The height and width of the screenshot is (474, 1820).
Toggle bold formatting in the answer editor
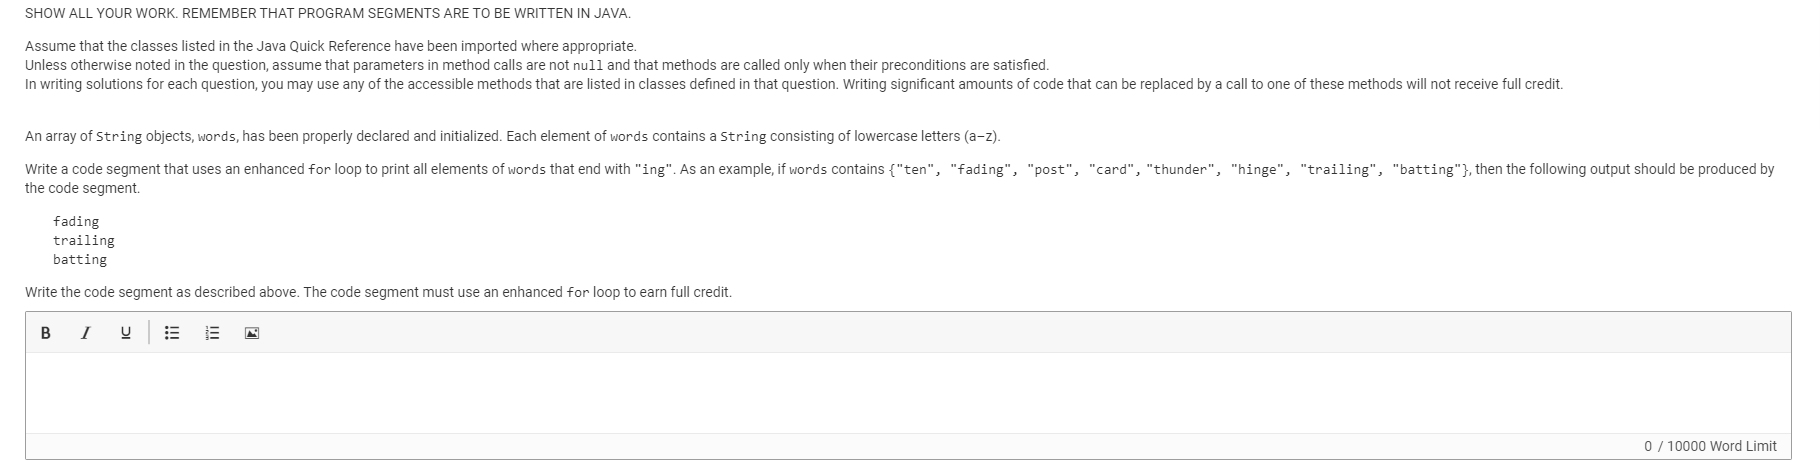pyautogui.click(x=46, y=333)
